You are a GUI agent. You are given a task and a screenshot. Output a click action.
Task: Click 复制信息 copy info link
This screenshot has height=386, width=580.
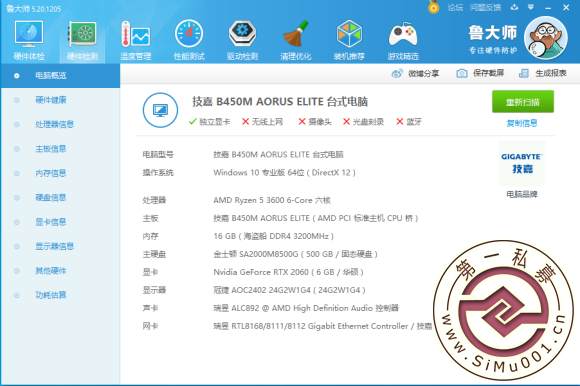522,123
